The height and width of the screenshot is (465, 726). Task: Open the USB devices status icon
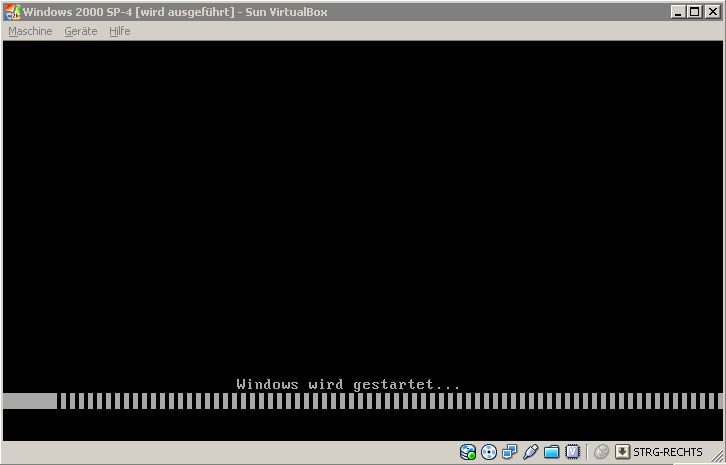click(530, 452)
